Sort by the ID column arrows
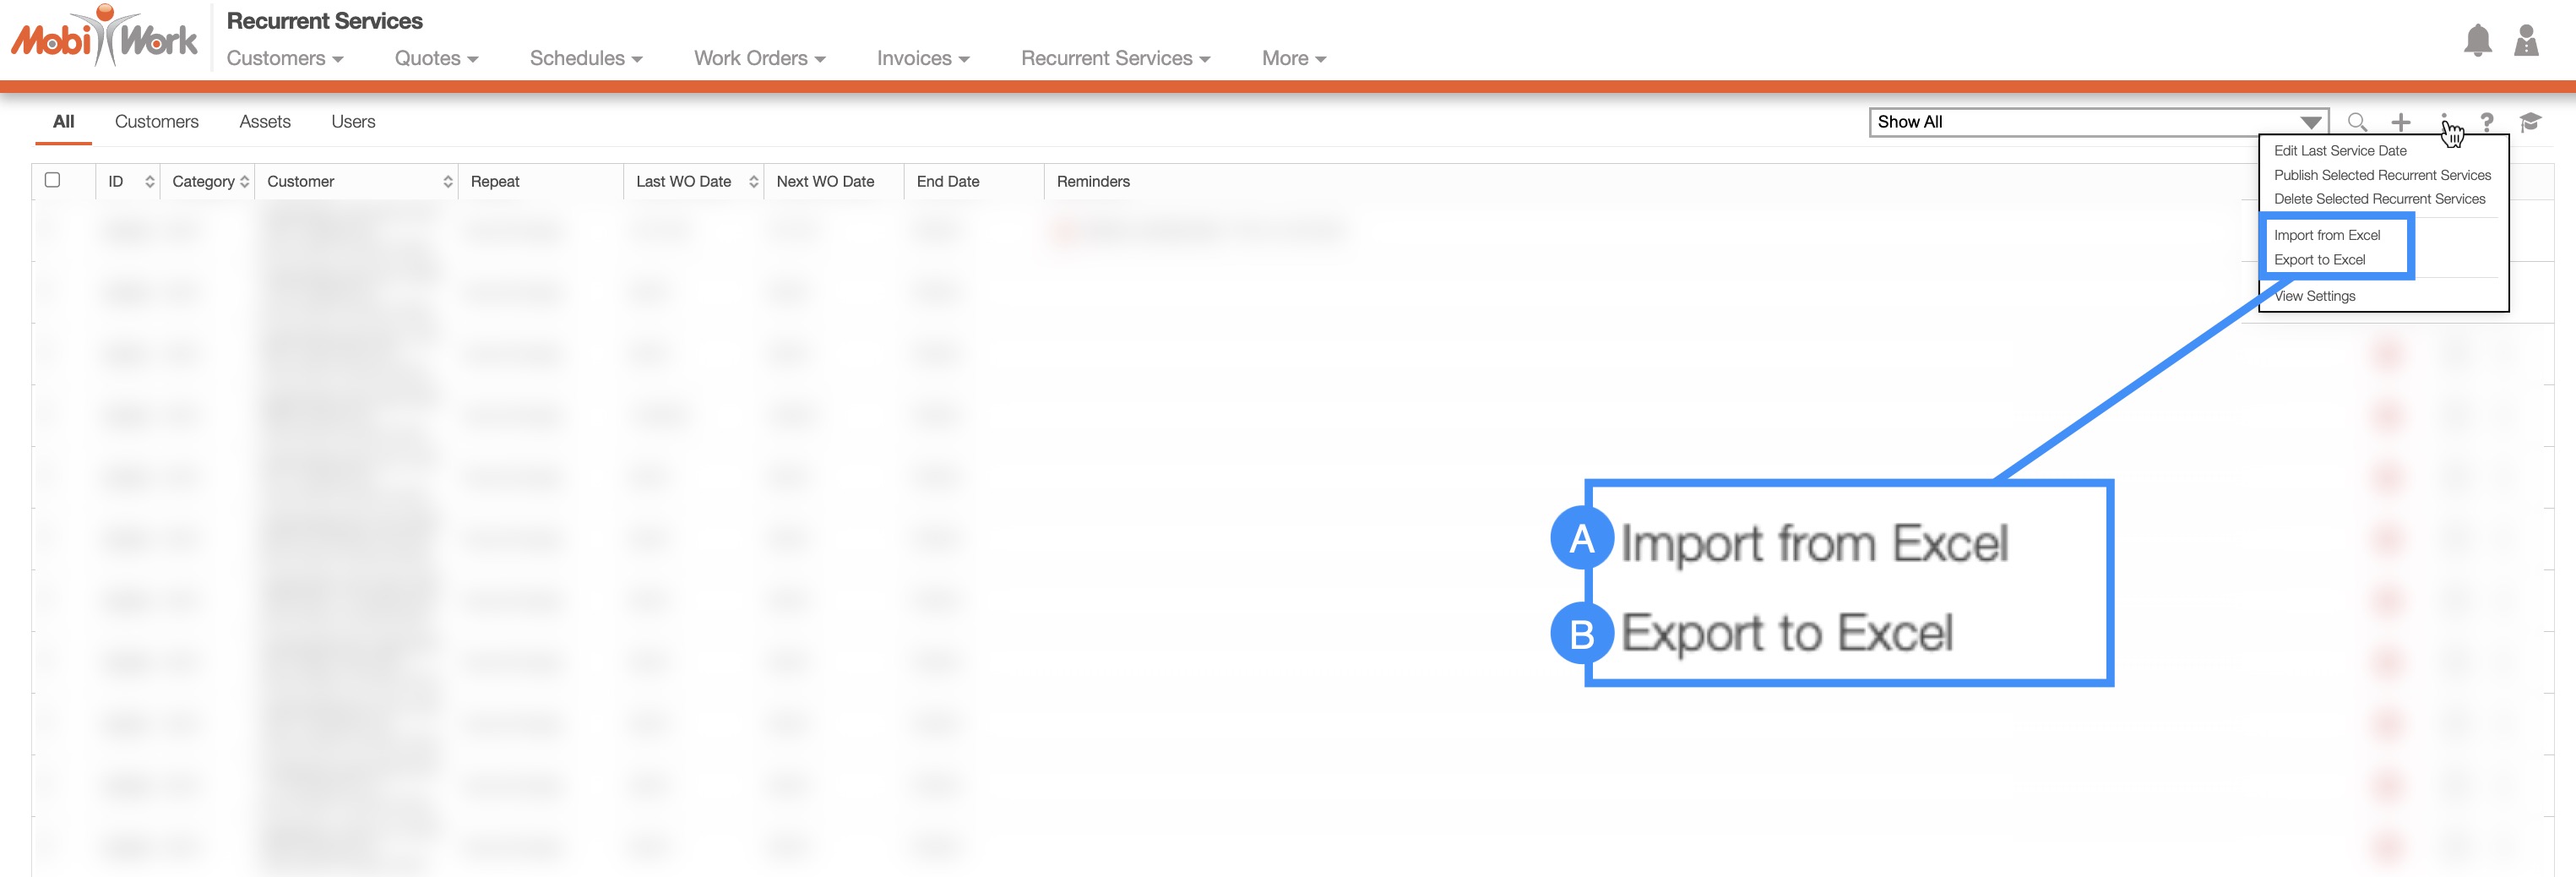The width and height of the screenshot is (2576, 877). (150, 182)
